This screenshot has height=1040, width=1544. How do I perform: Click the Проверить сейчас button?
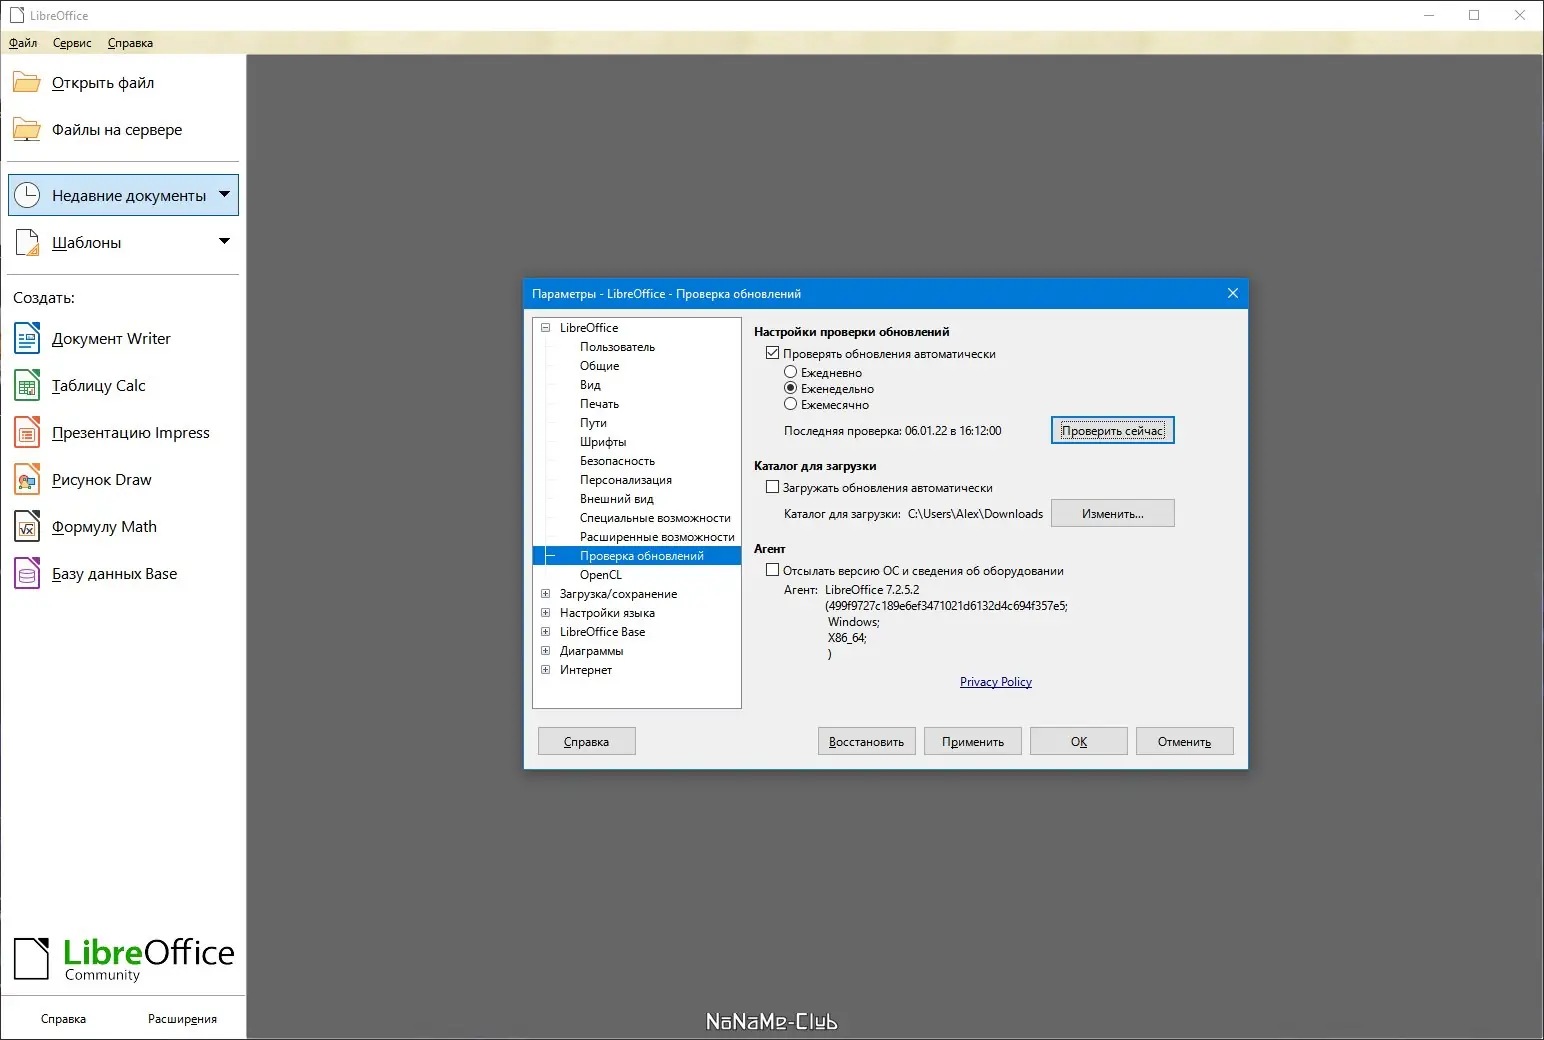point(1112,430)
